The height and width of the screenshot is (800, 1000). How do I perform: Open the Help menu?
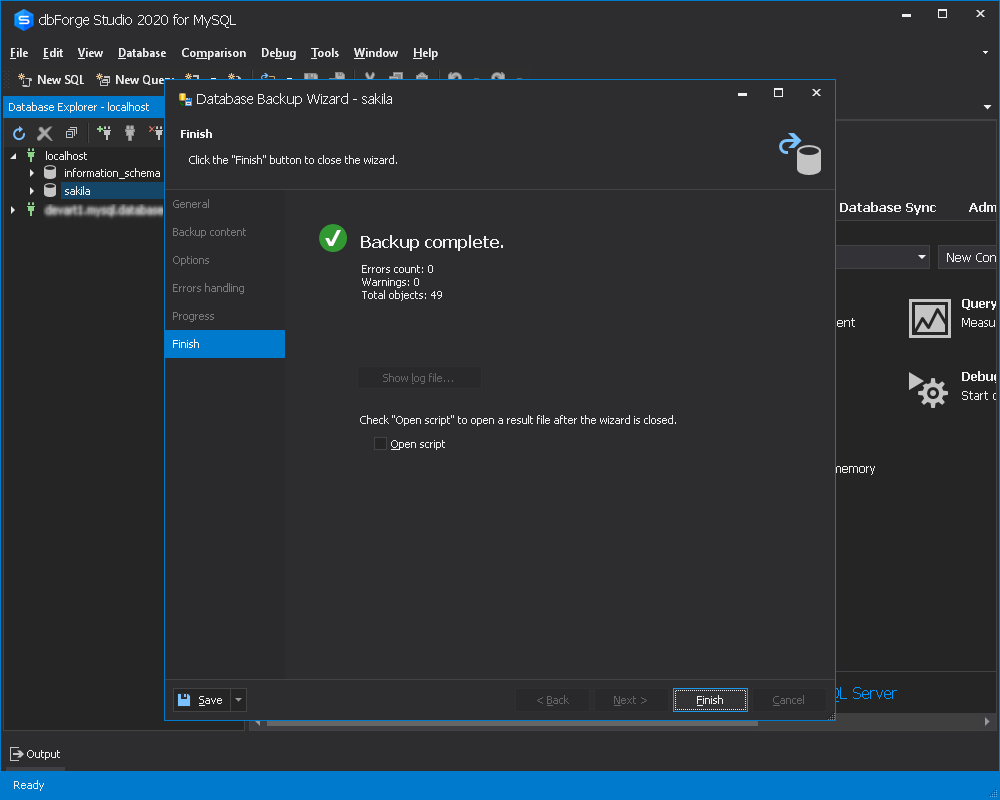coord(425,53)
